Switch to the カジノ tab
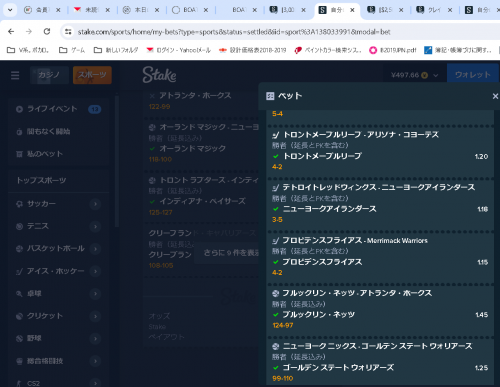This screenshot has height=387, width=500. (x=49, y=75)
